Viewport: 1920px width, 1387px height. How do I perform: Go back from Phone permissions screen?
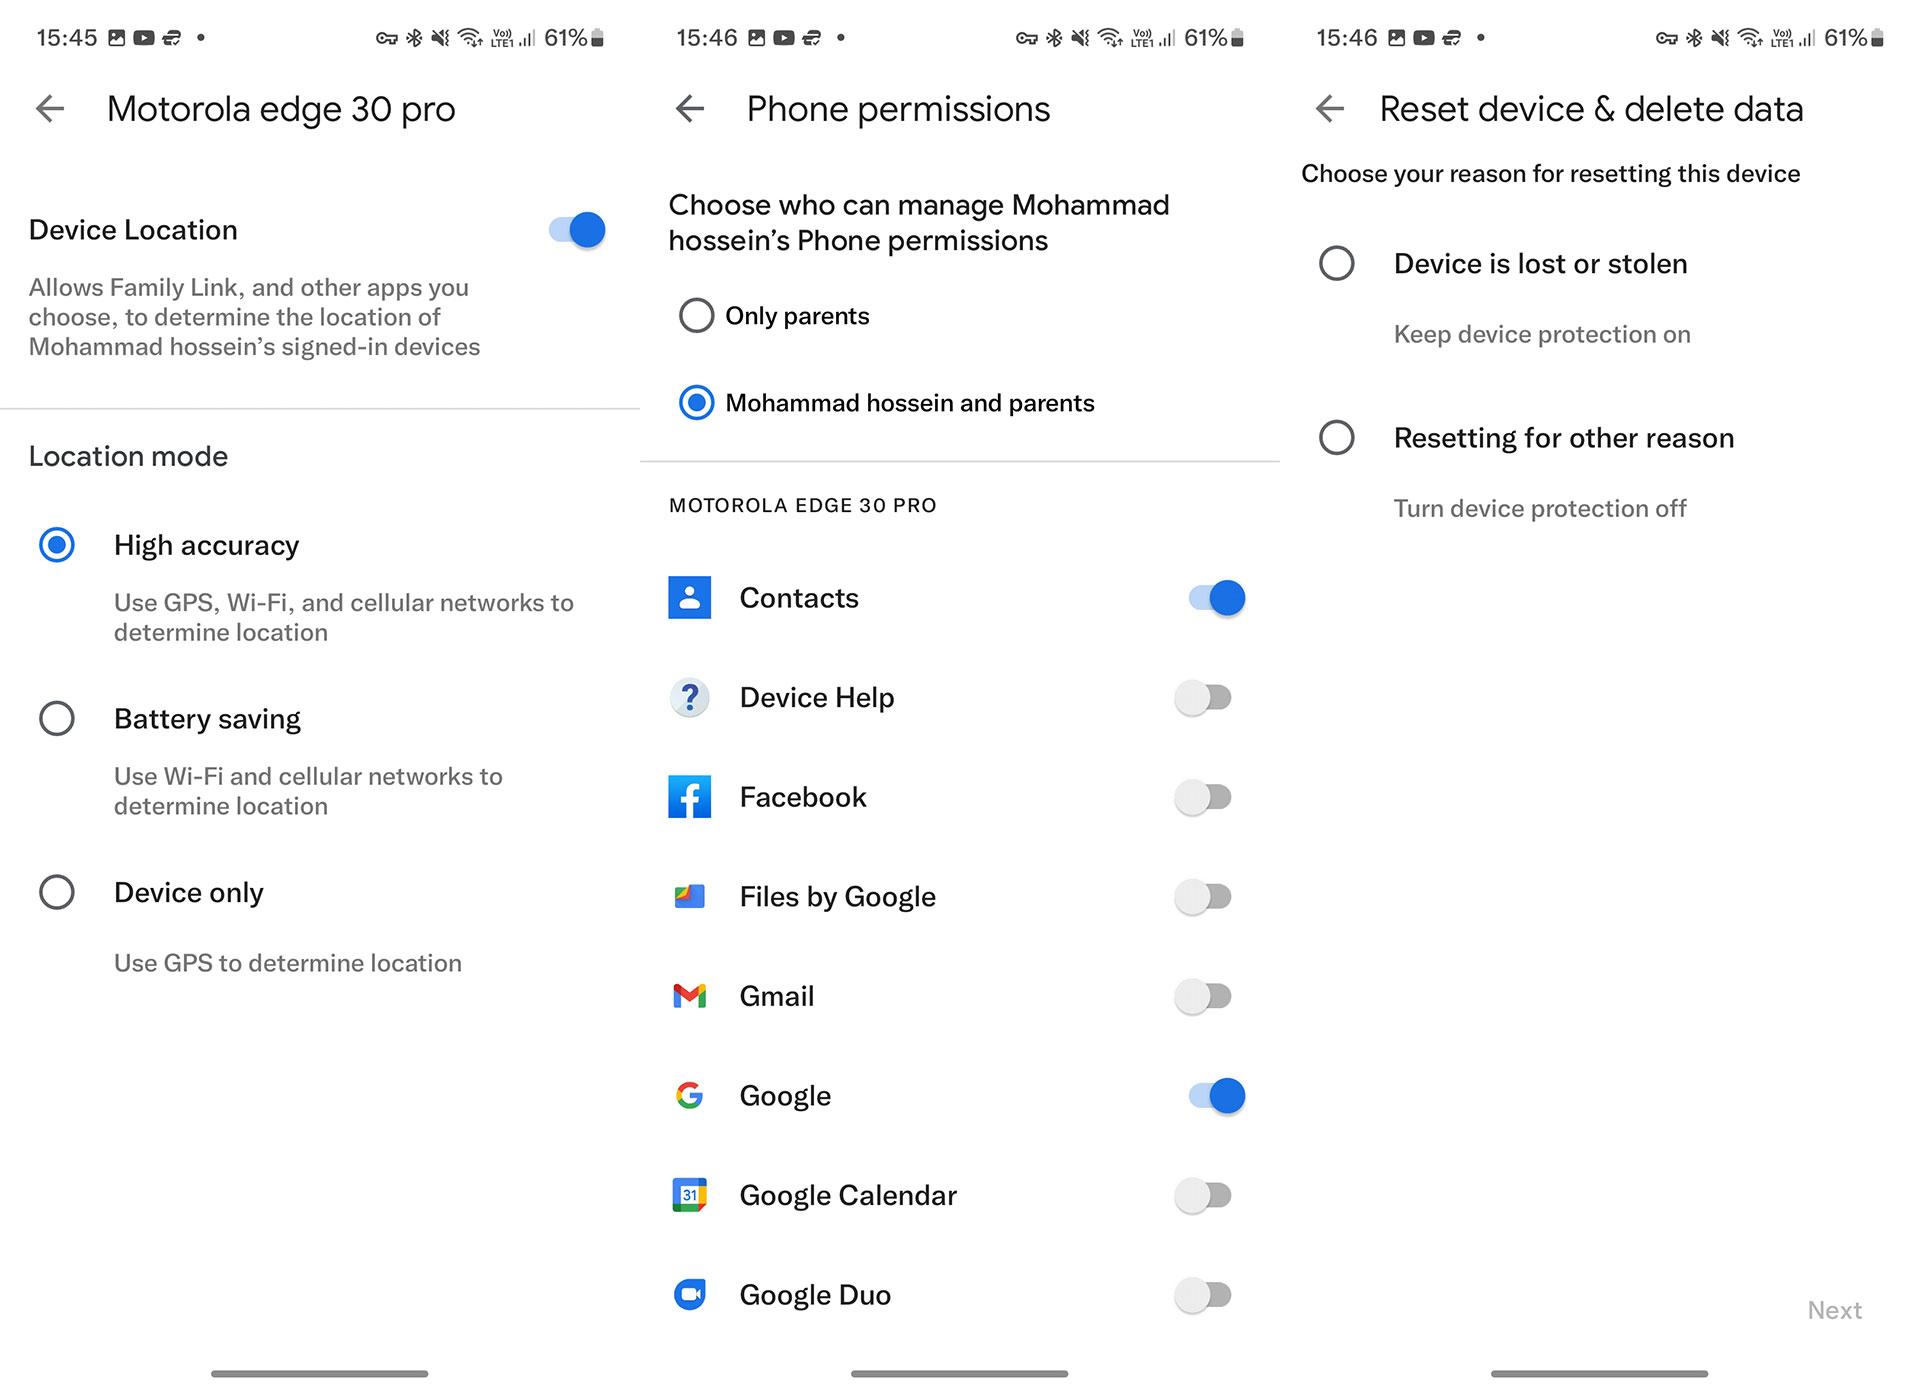690,108
